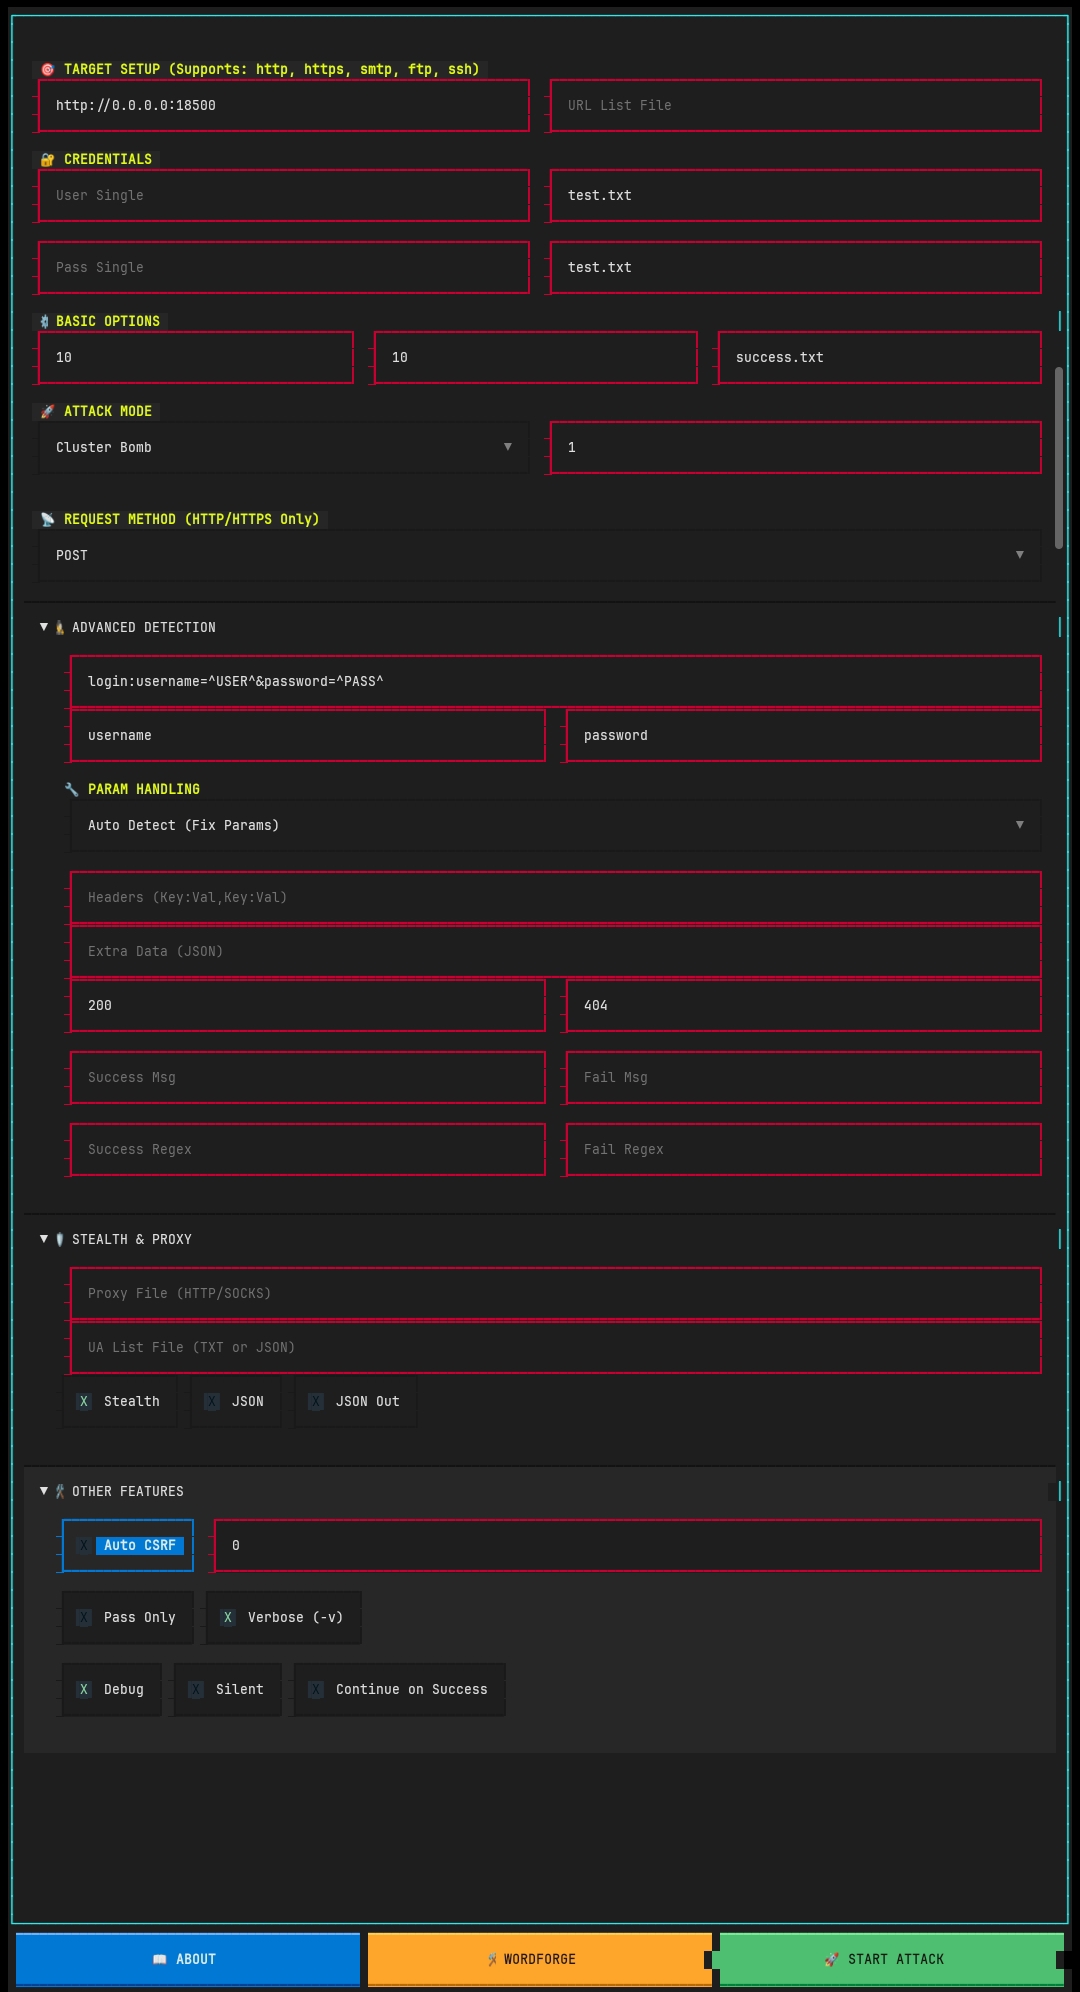Click the password parameter field
The image size is (1080, 1992).
[x=804, y=735]
